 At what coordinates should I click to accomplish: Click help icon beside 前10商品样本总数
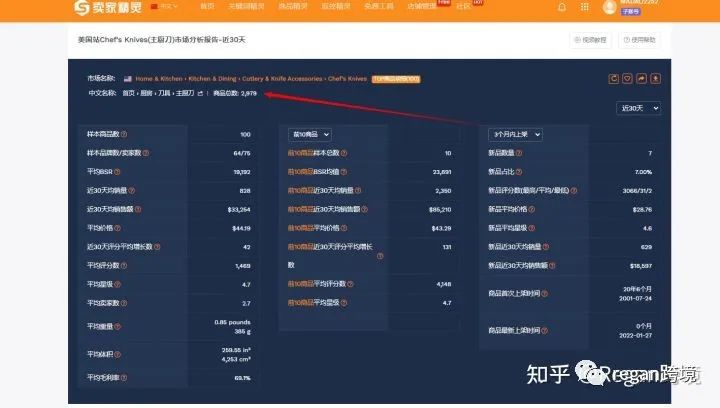pyautogui.click(x=344, y=153)
